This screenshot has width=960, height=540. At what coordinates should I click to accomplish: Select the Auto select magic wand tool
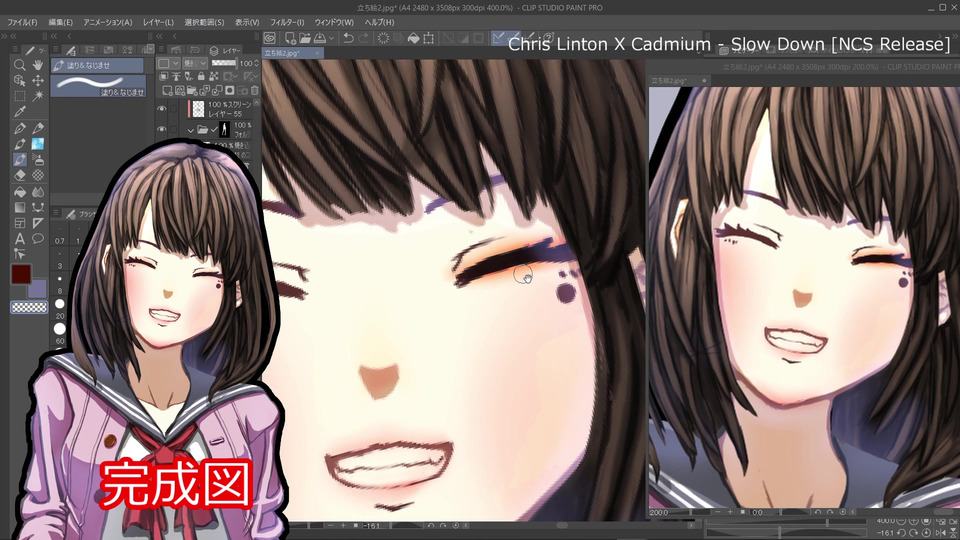coord(38,96)
